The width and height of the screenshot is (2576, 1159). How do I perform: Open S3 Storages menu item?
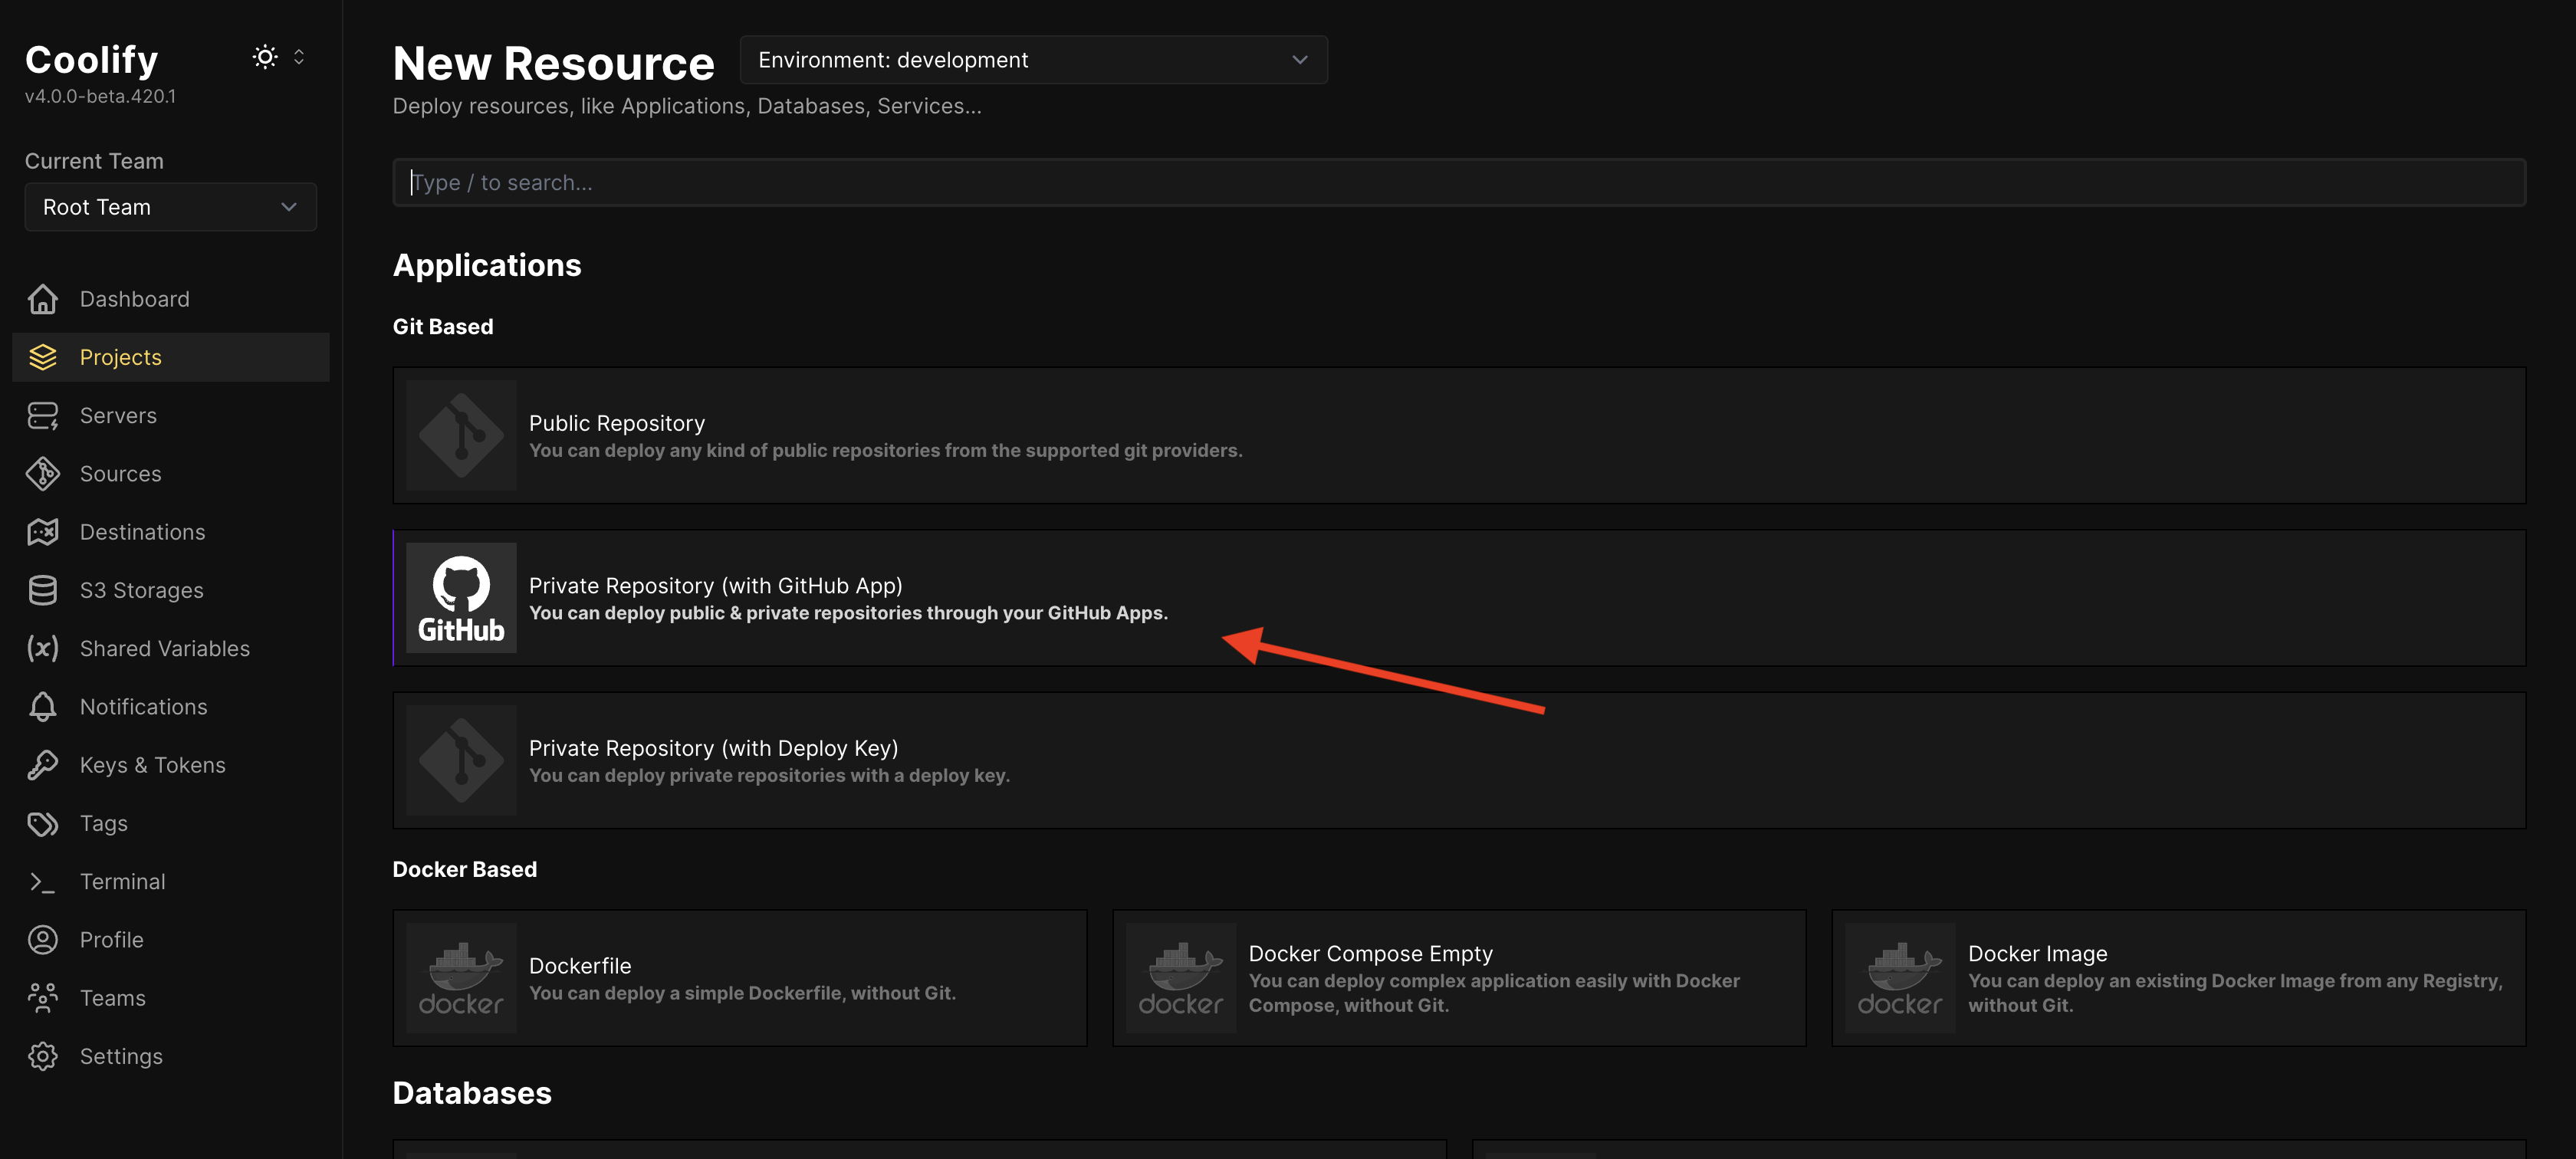point(171,590)
